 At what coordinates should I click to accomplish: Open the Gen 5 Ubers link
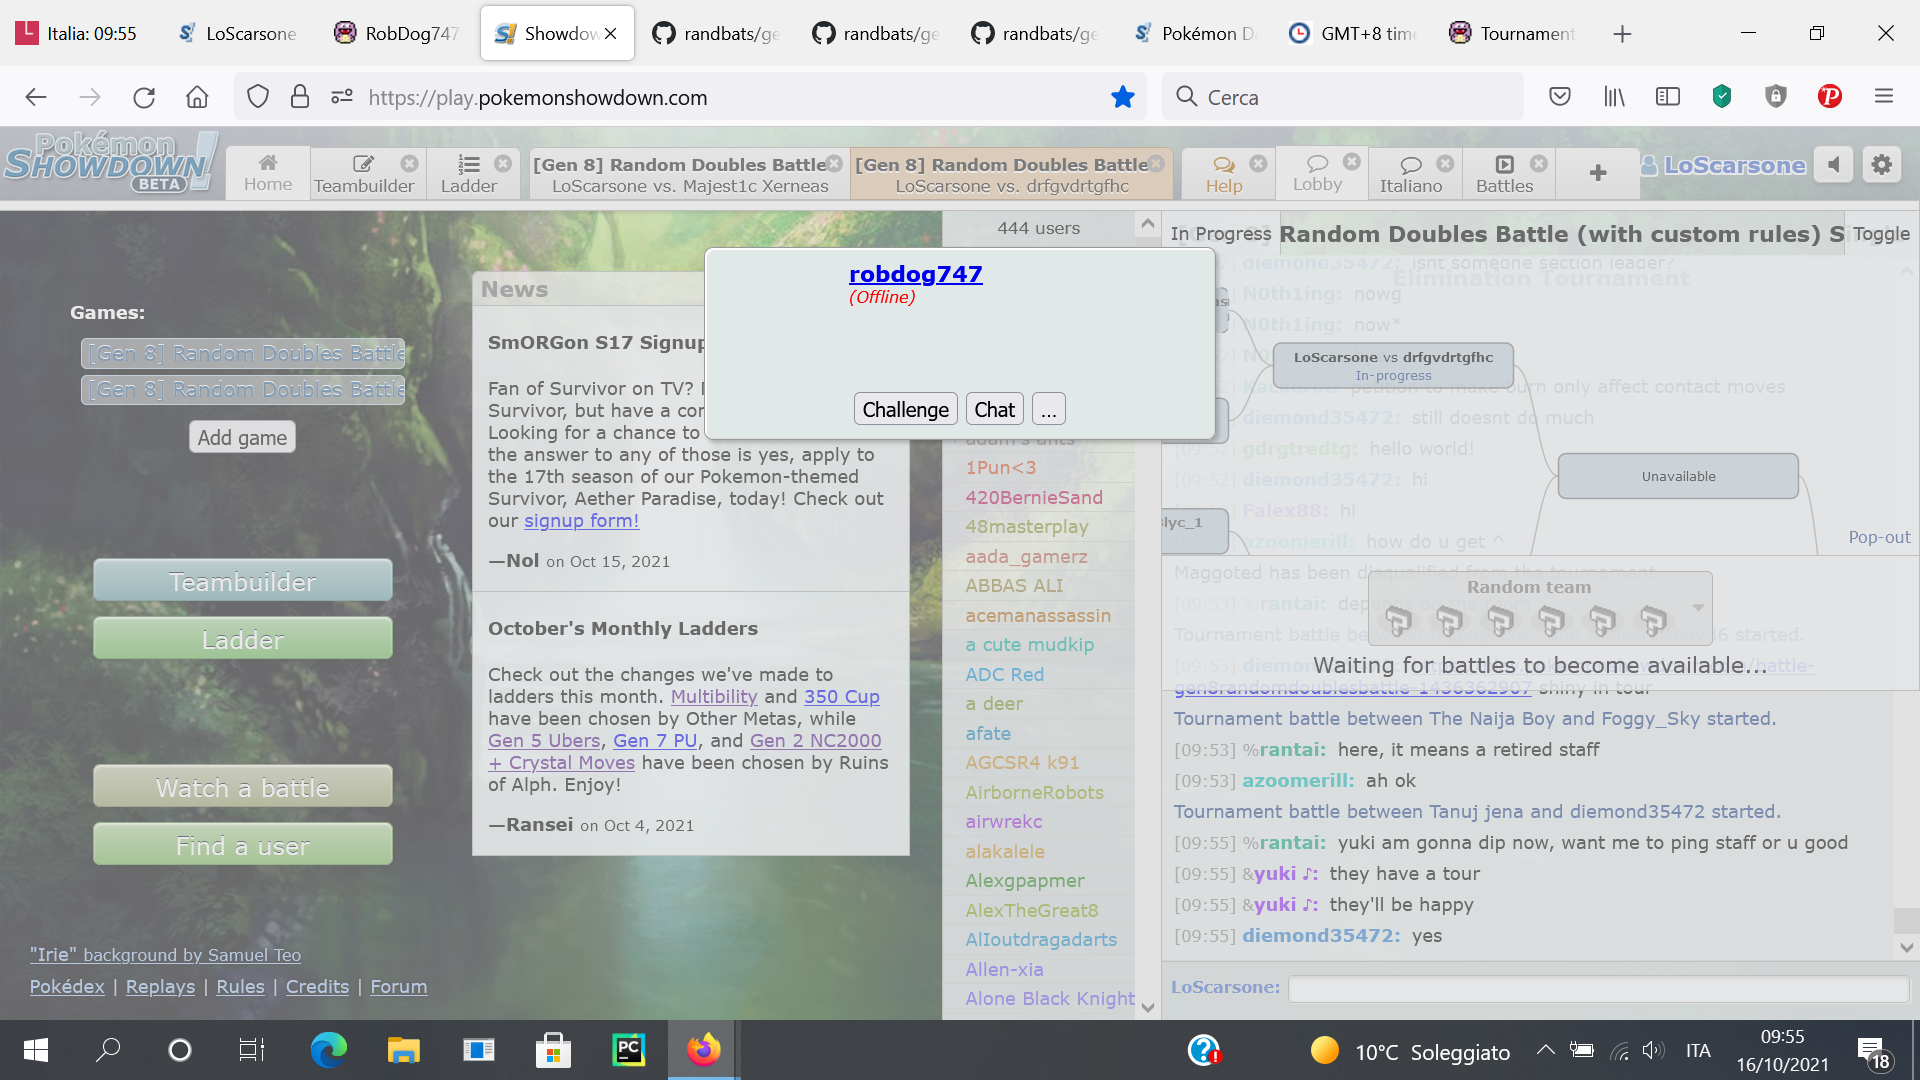pyautogui.click(x=544, y=740)
